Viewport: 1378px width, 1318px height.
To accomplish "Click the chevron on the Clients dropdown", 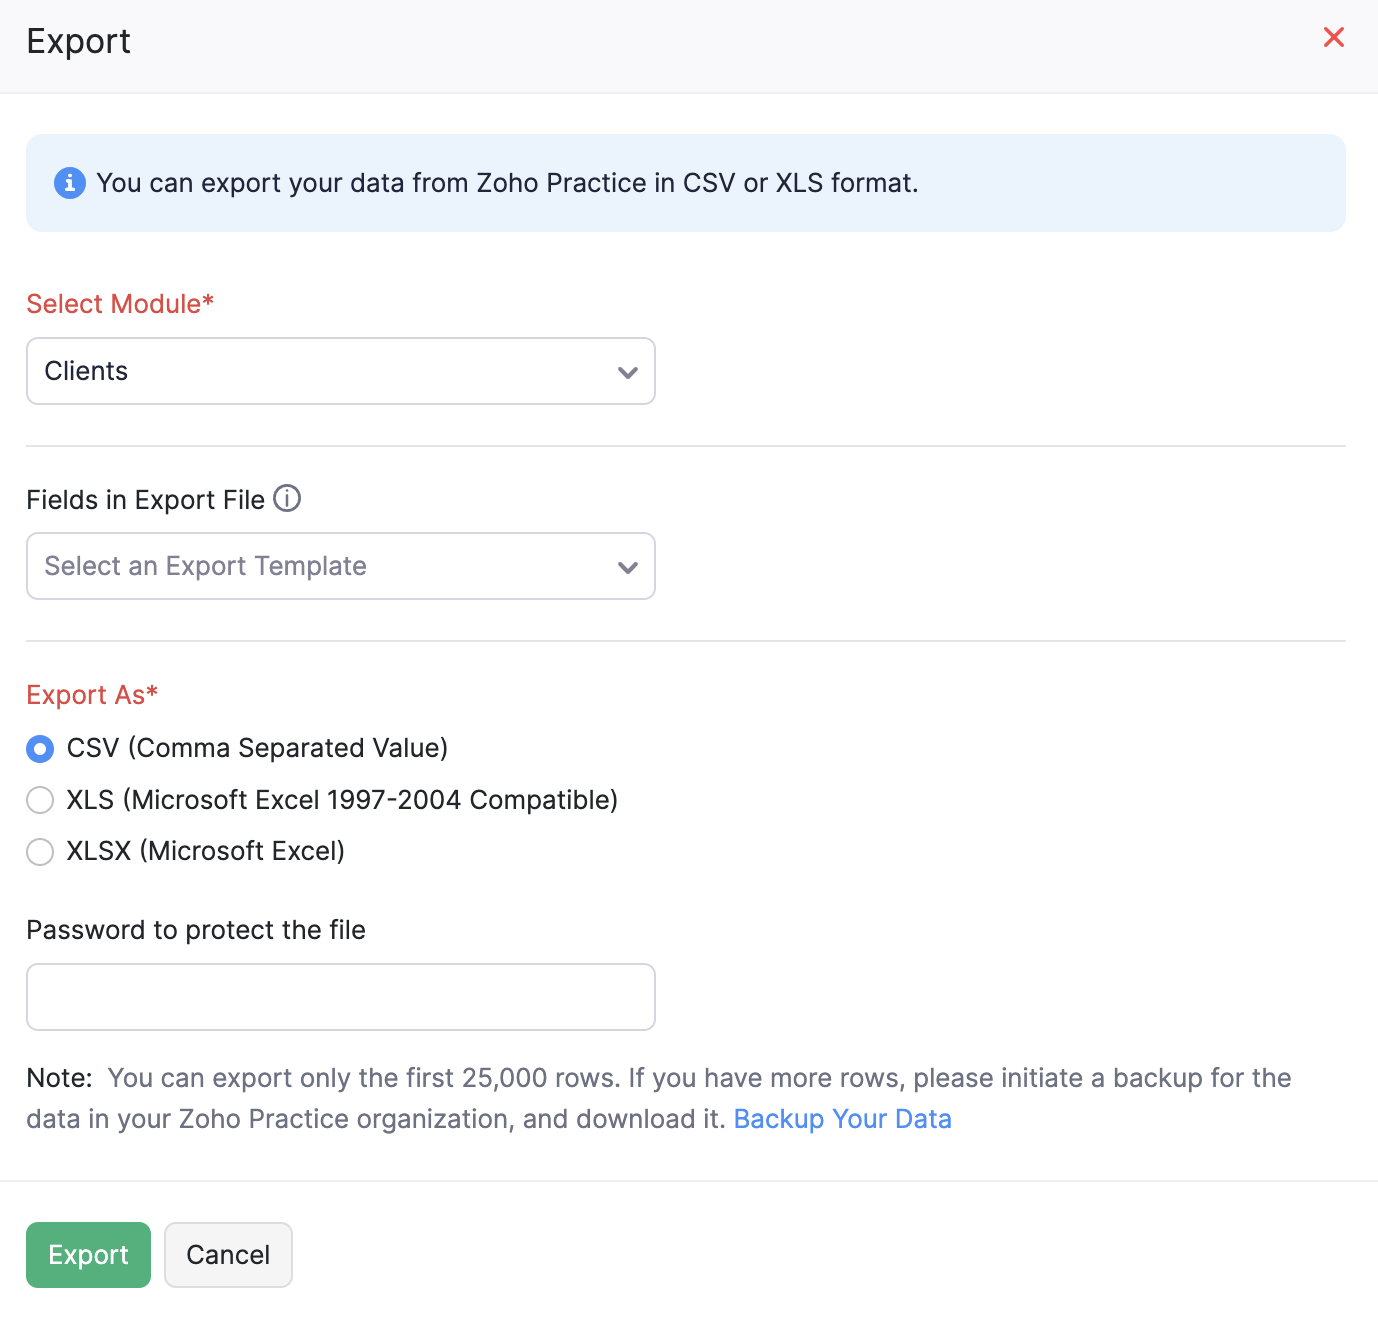I will click(628, 371).
